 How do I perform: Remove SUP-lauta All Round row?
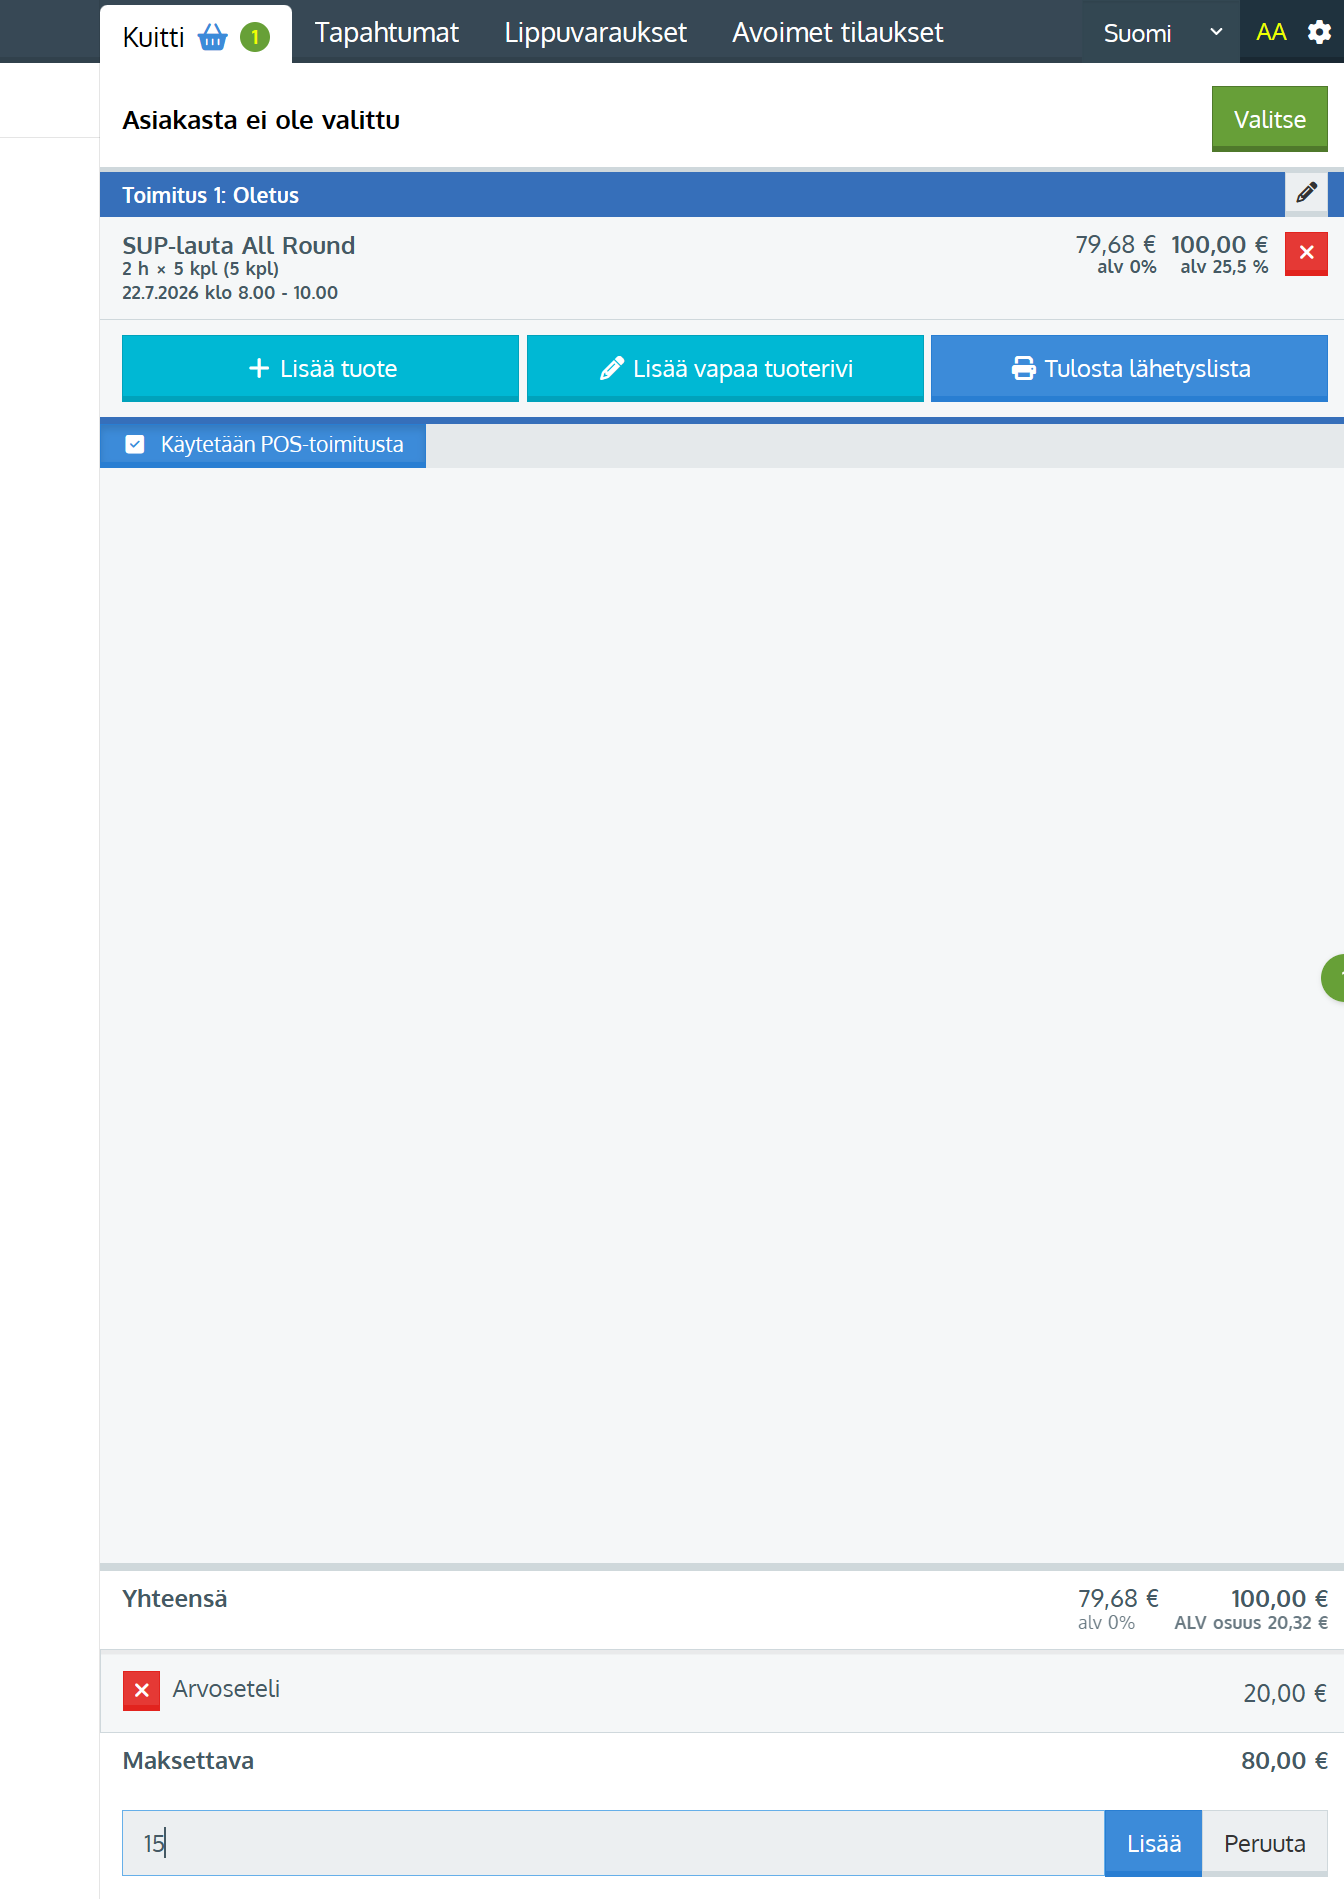(x=1306, y=253)
